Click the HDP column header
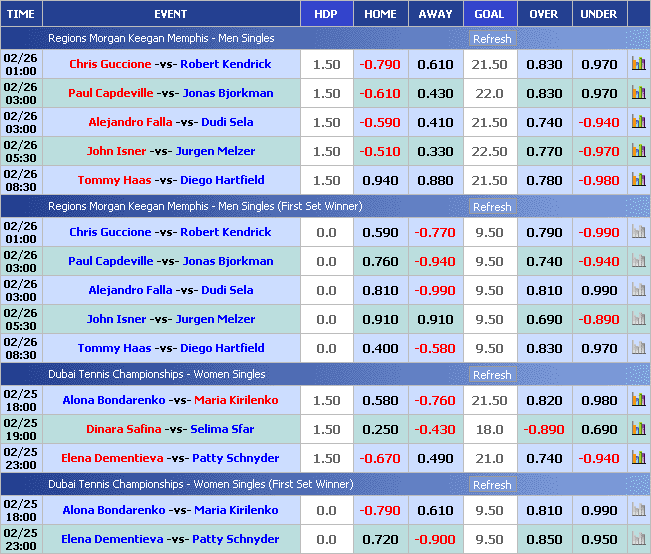The image size is (651, 554). (326, 14)
